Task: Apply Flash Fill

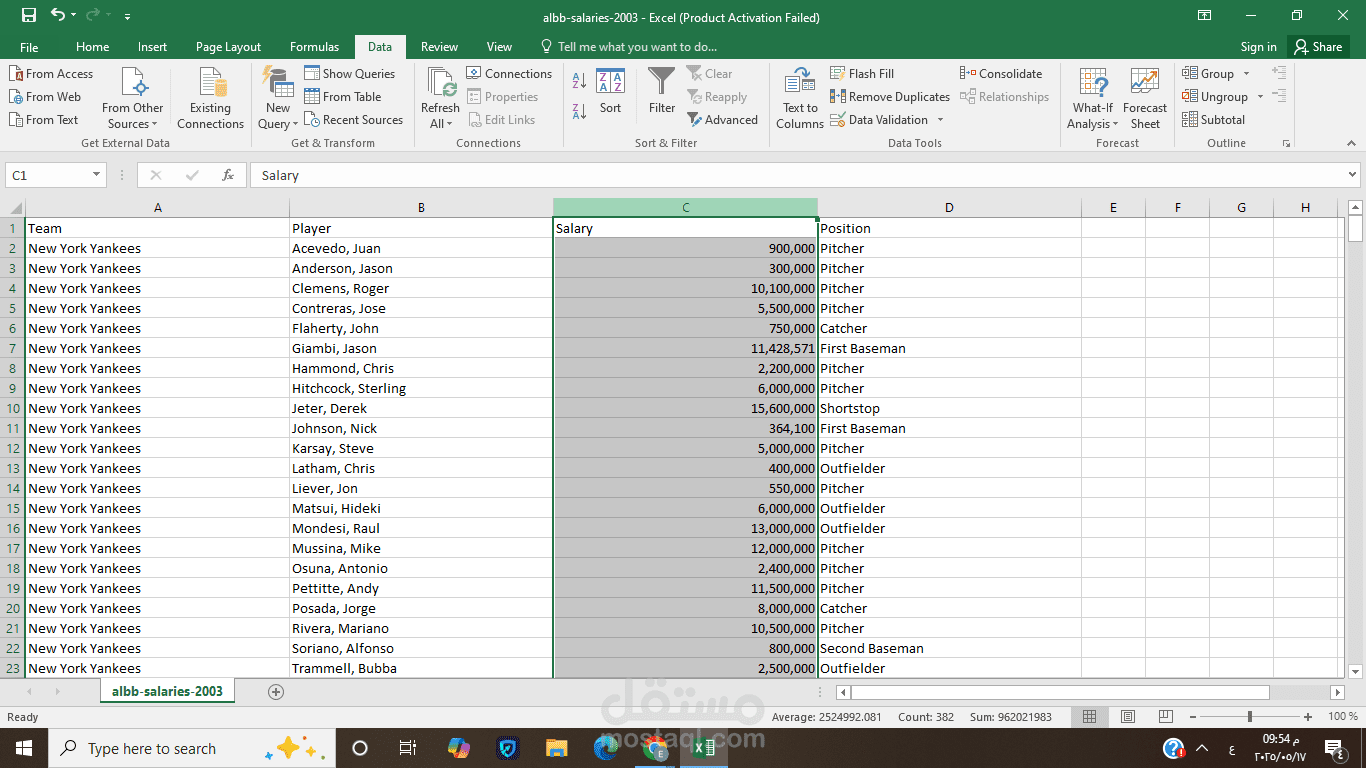Action: pos(862,74)
